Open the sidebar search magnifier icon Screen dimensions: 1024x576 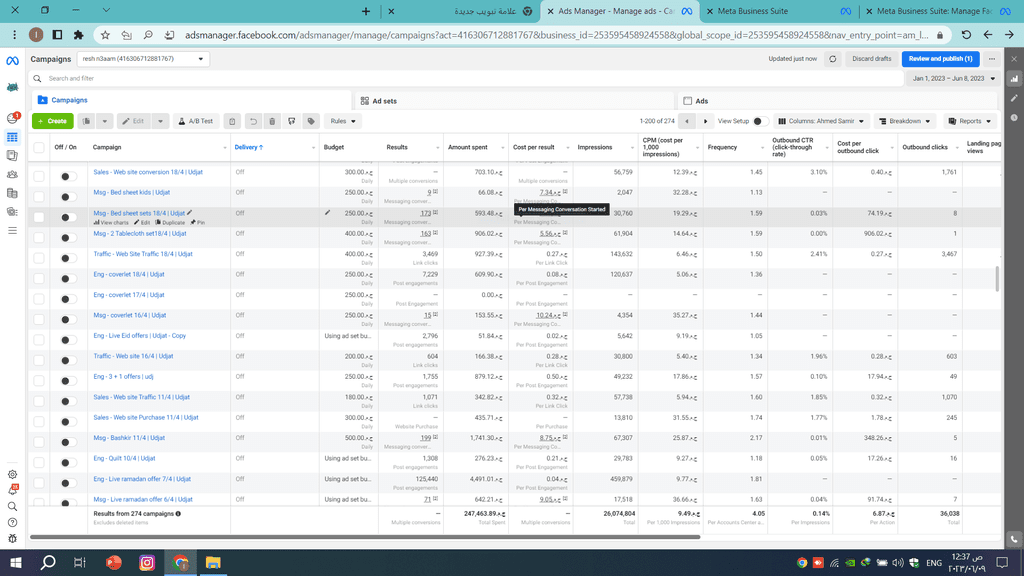tap(12, 506)
